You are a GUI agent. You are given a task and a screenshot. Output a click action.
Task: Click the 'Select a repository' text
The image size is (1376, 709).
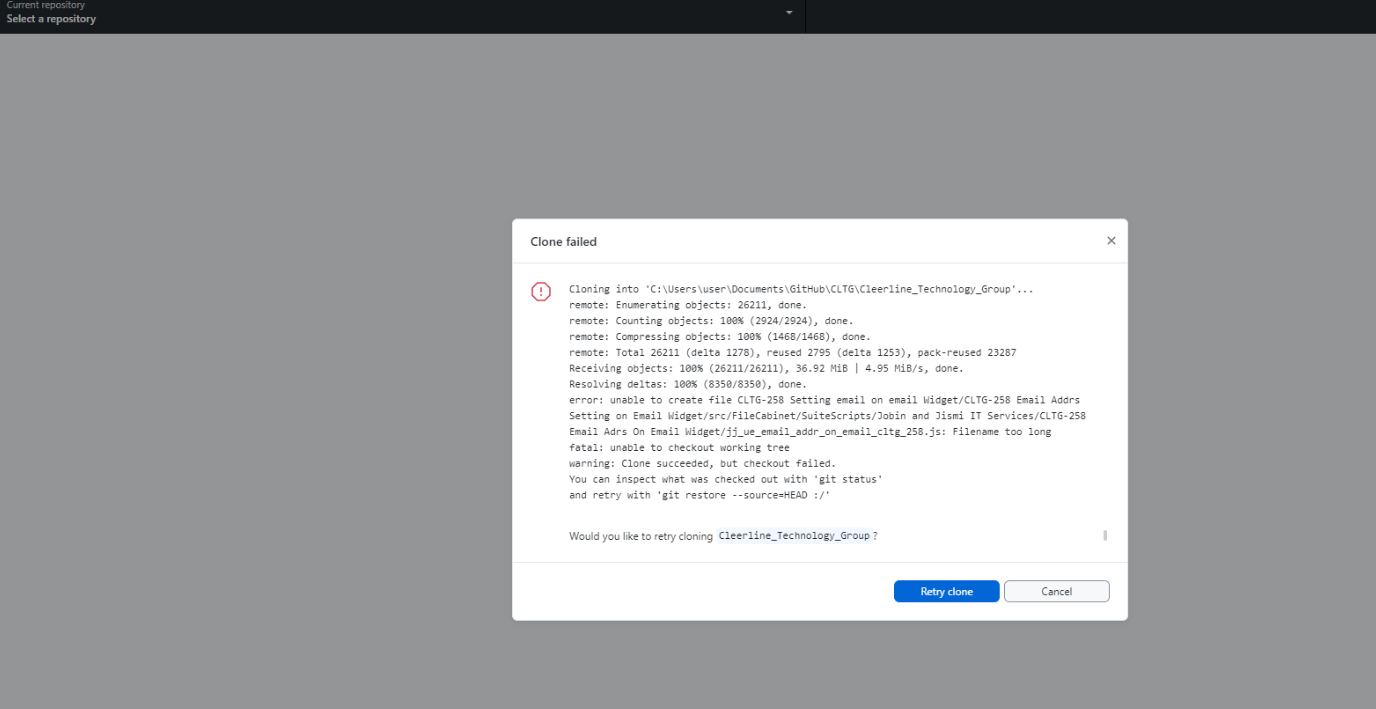coord(52,19)
